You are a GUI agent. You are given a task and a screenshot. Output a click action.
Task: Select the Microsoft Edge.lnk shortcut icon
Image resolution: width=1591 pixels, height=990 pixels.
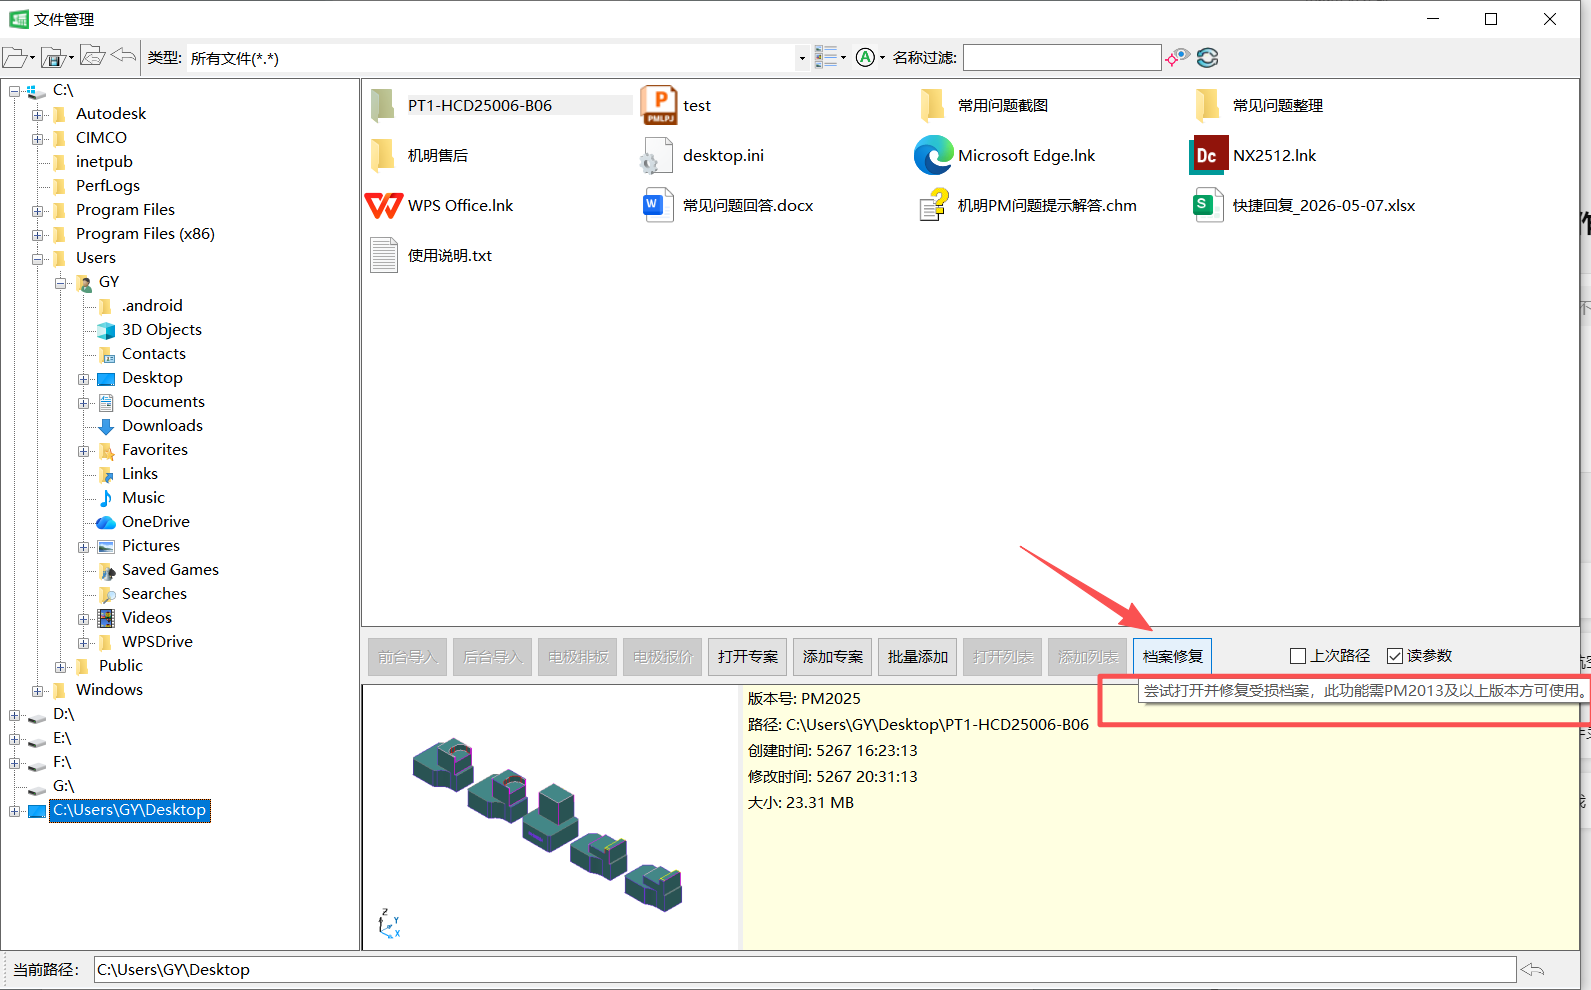point(933,155)
